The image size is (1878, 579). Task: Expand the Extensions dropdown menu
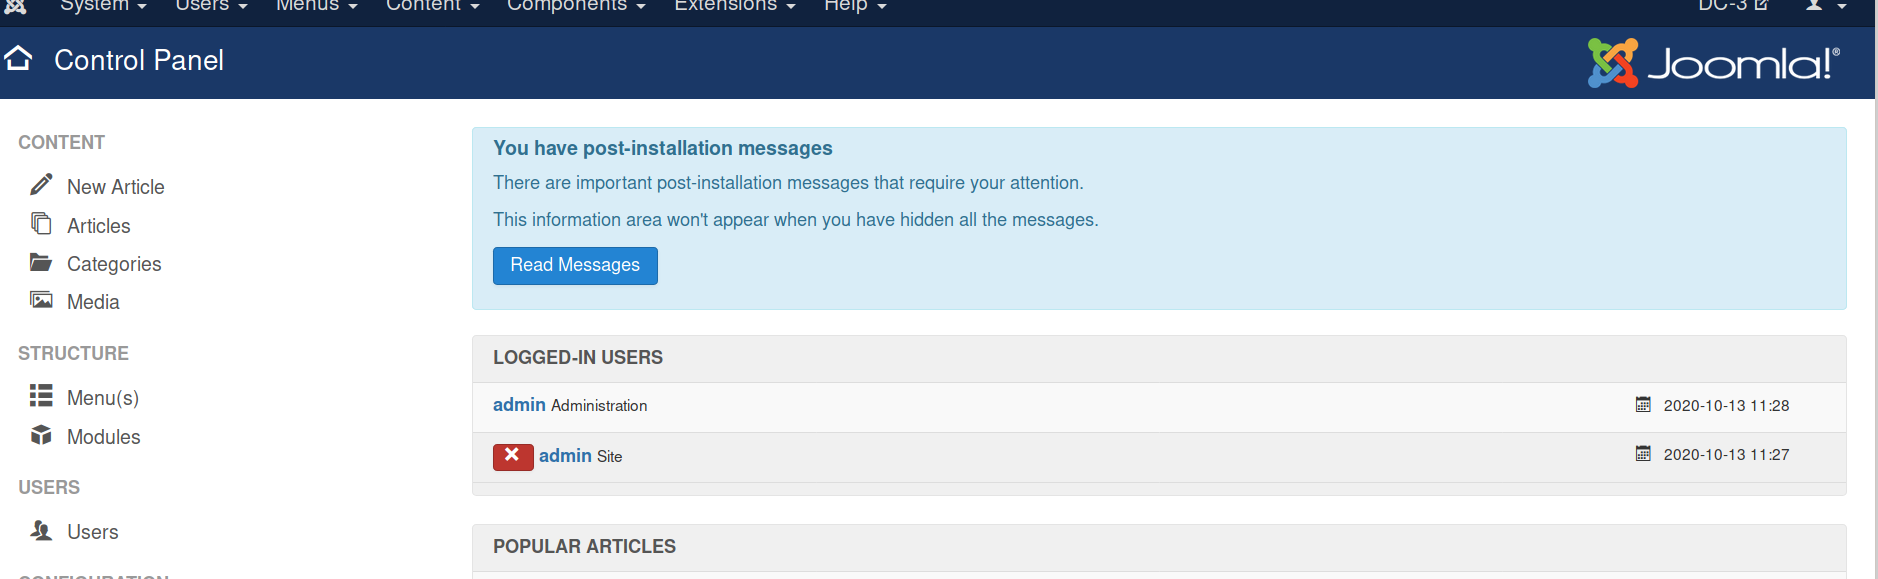pos(735,6)
